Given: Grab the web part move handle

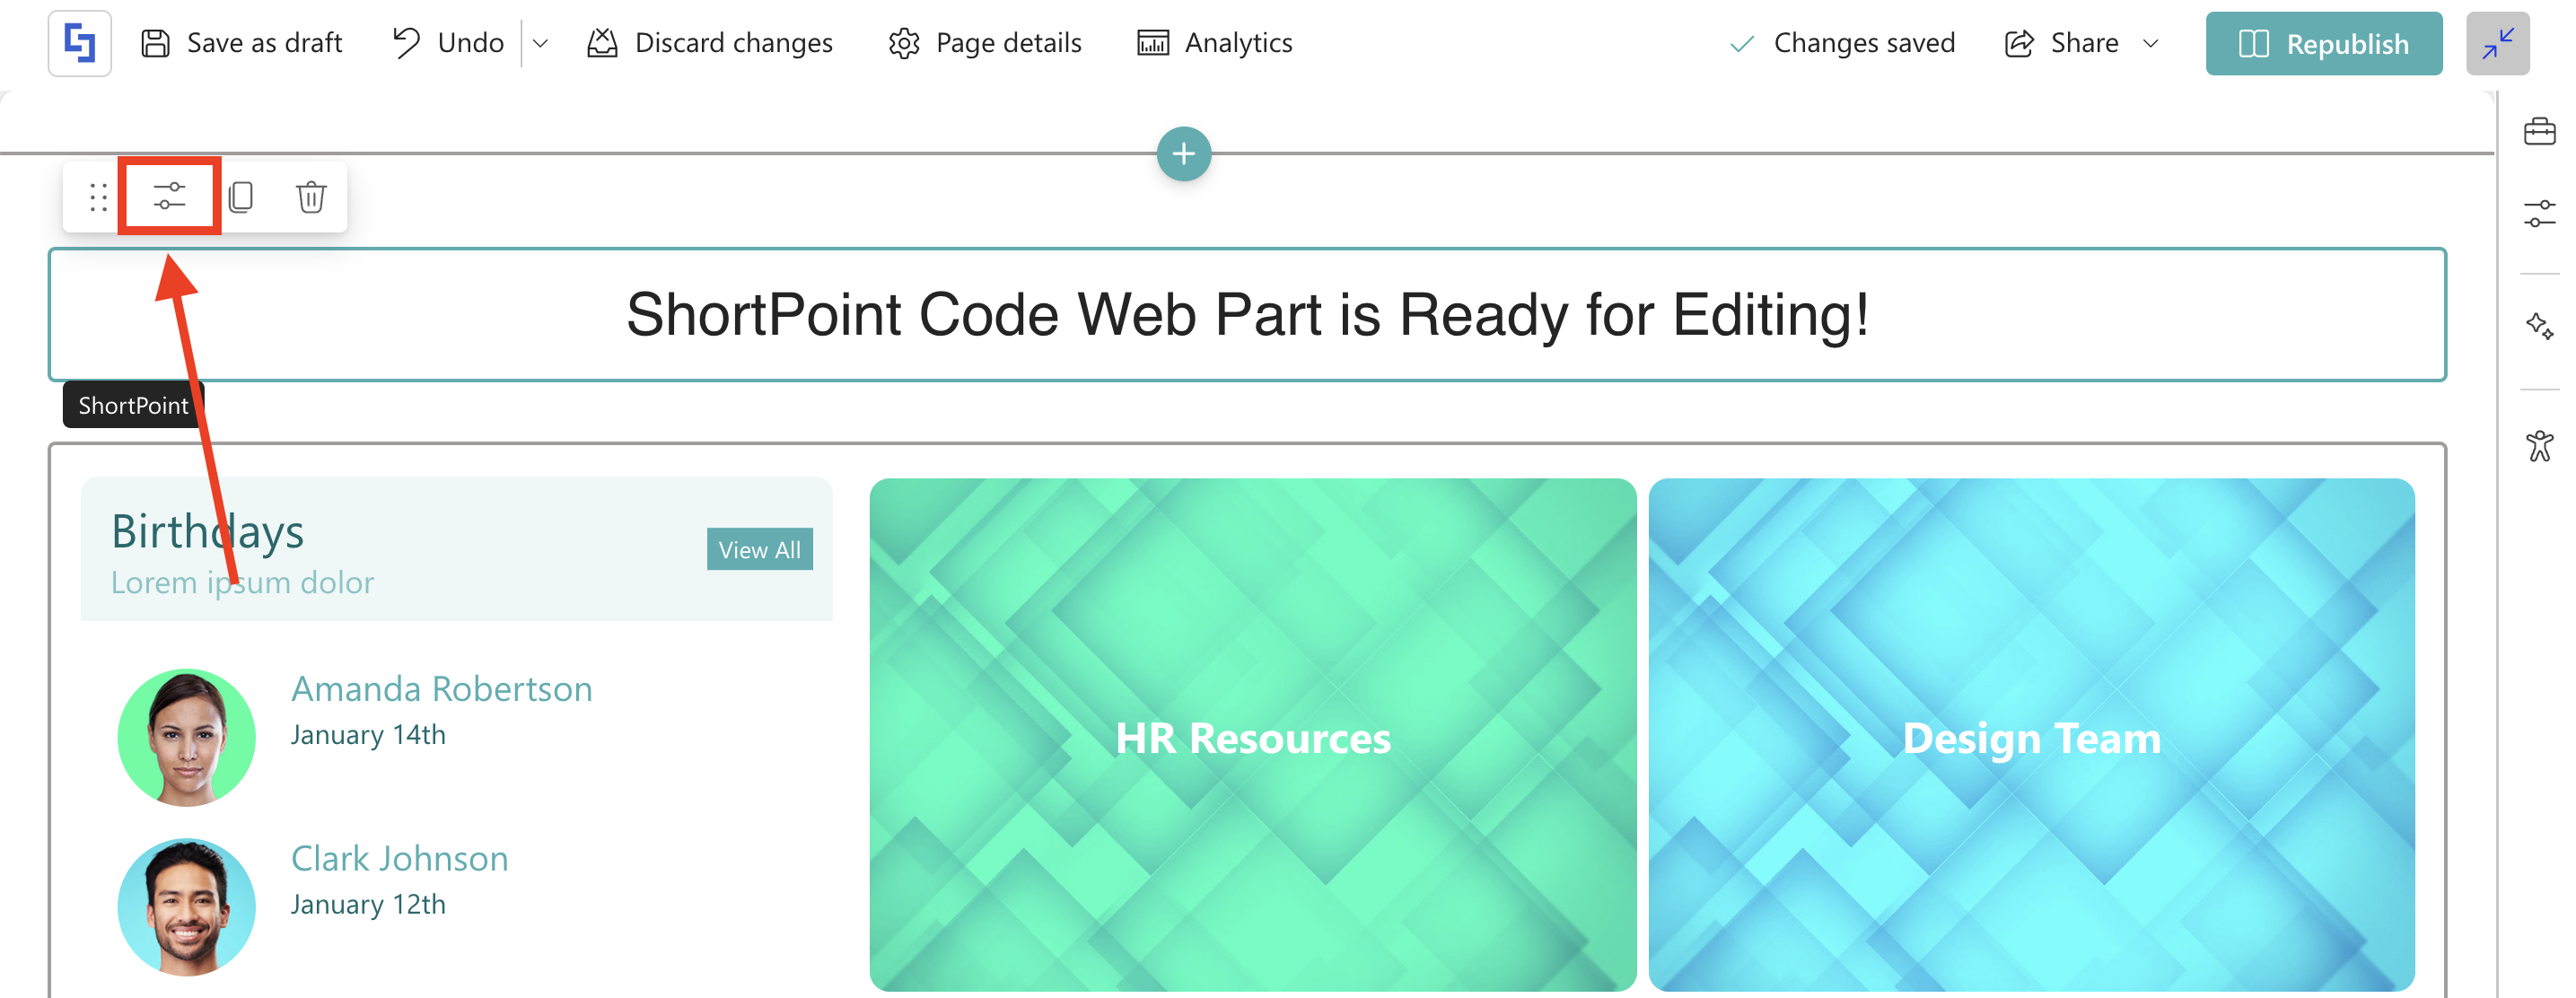Looking at the screenshot, I should coord(98,196).
